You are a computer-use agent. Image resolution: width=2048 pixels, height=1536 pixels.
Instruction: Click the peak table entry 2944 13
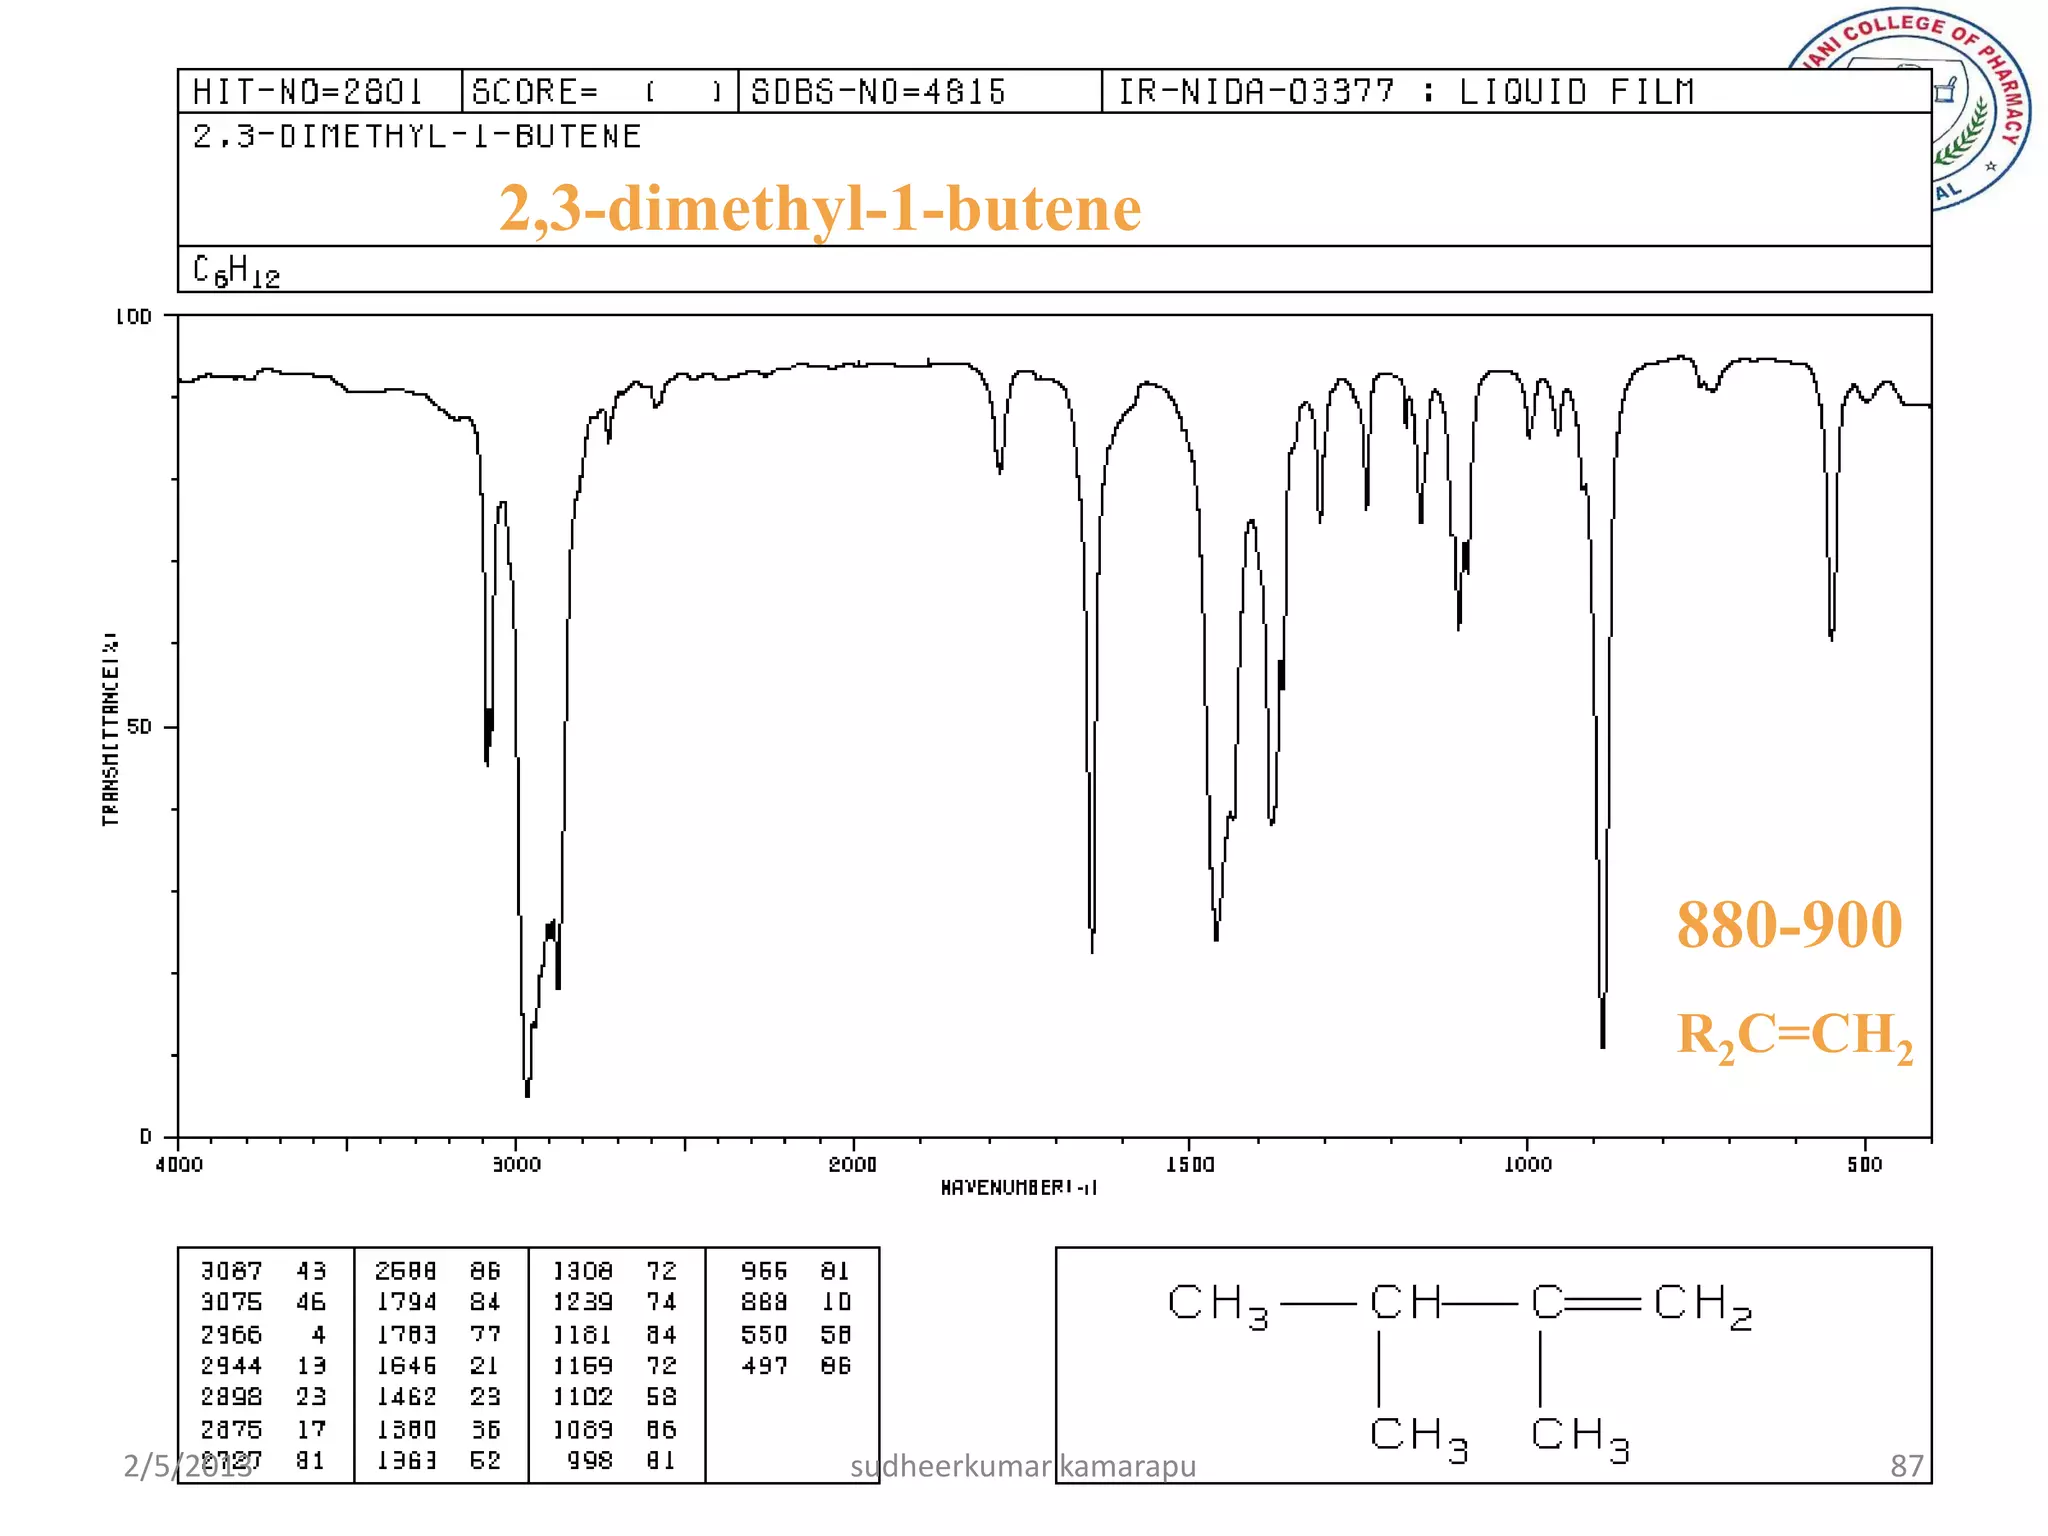[264, 1366]
